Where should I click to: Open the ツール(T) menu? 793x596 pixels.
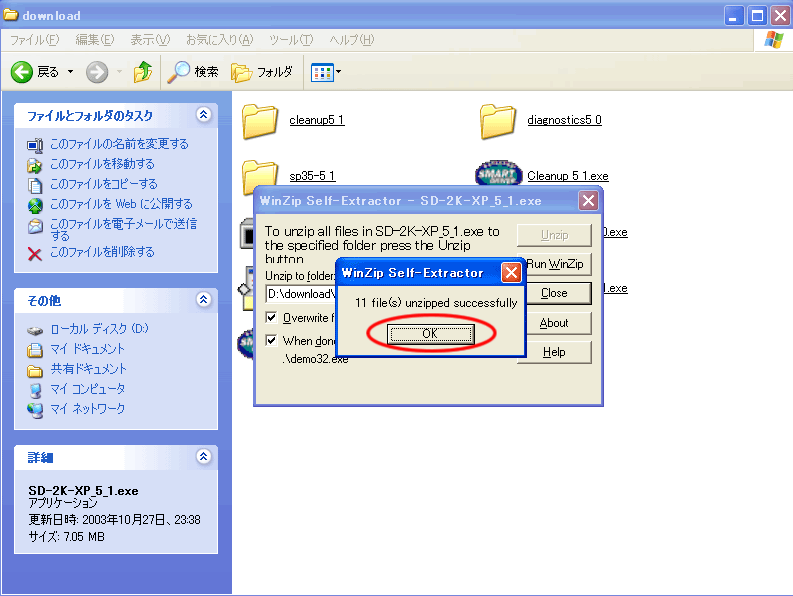pyautogui.click(x=291, y=39)
